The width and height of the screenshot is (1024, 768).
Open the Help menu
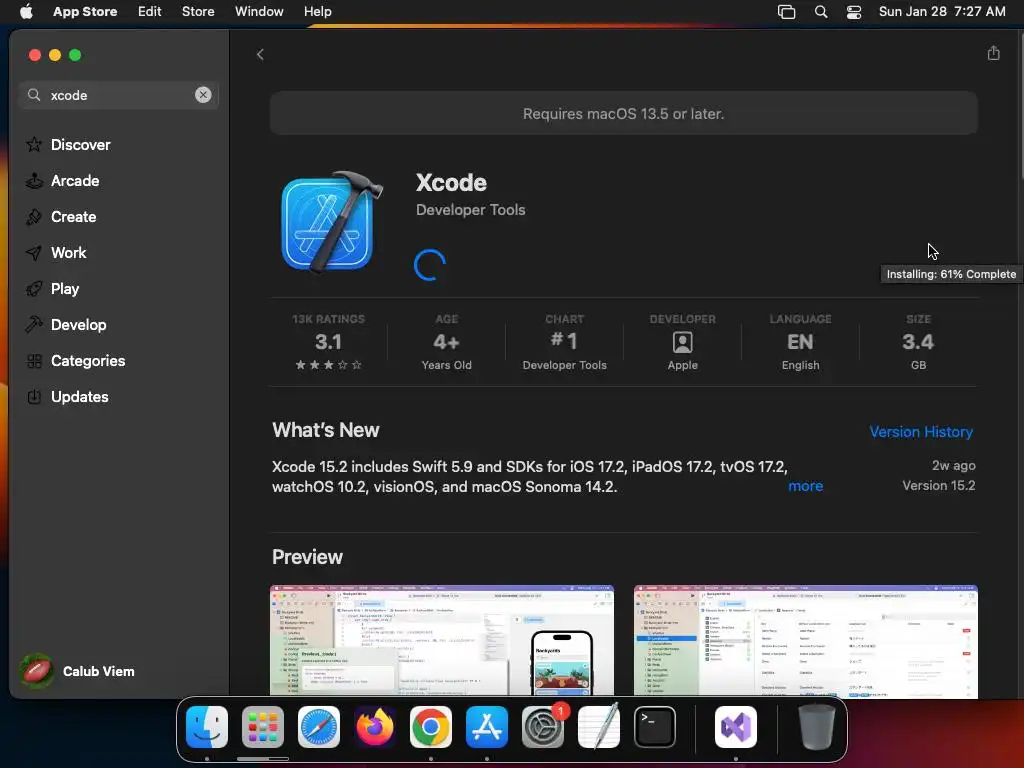pyautogui.click(x=317, y=11)
